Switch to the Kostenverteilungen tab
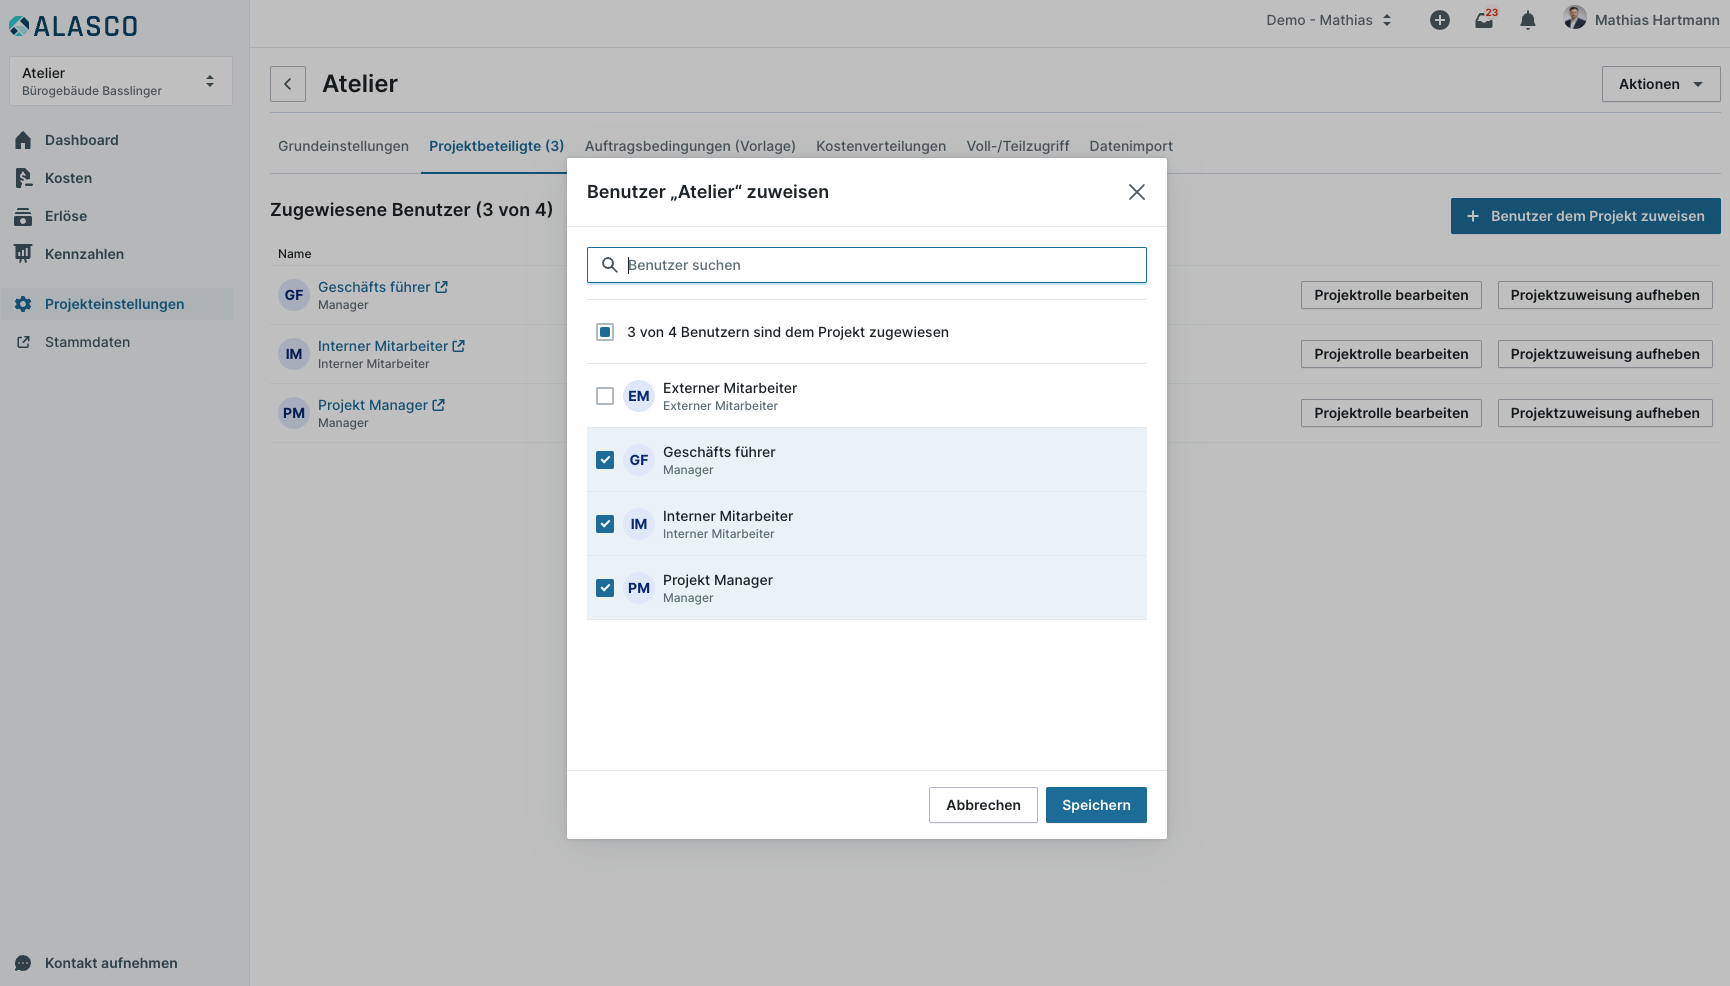The width and height of the screenshot is (1730, 986). pos(880,146)
